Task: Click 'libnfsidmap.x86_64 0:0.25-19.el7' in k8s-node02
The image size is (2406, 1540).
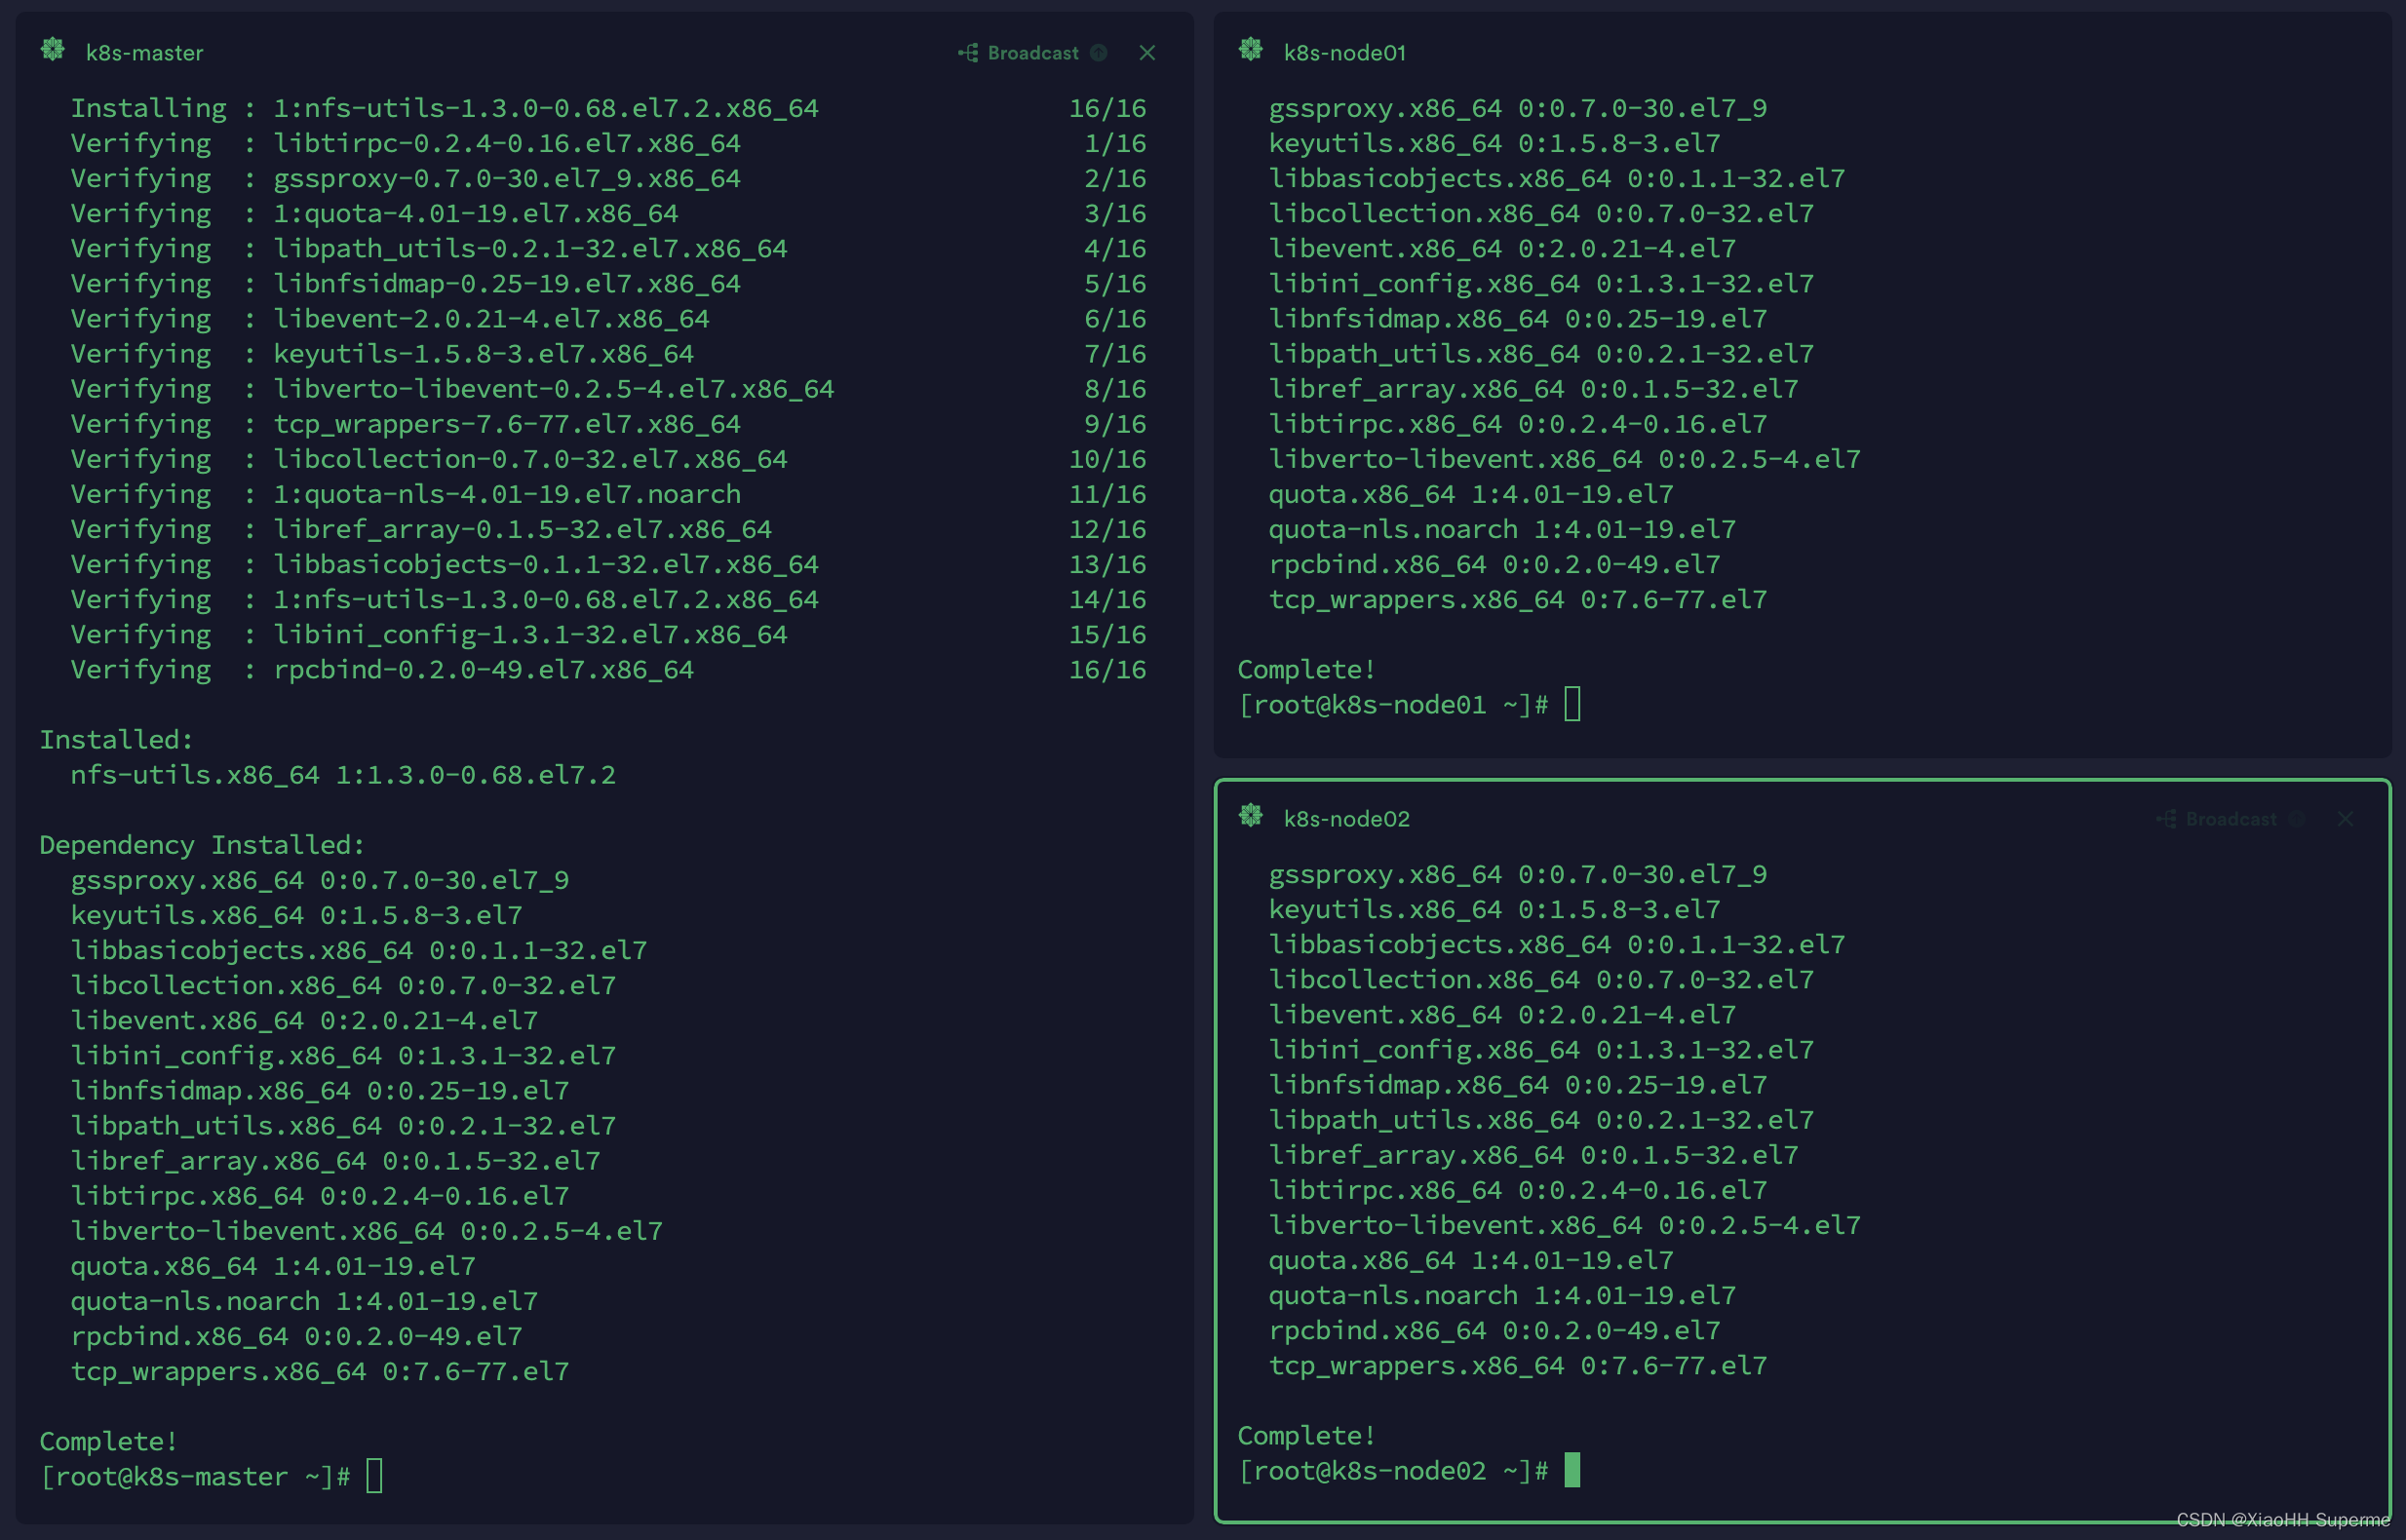Action: click(1518, 1084)
